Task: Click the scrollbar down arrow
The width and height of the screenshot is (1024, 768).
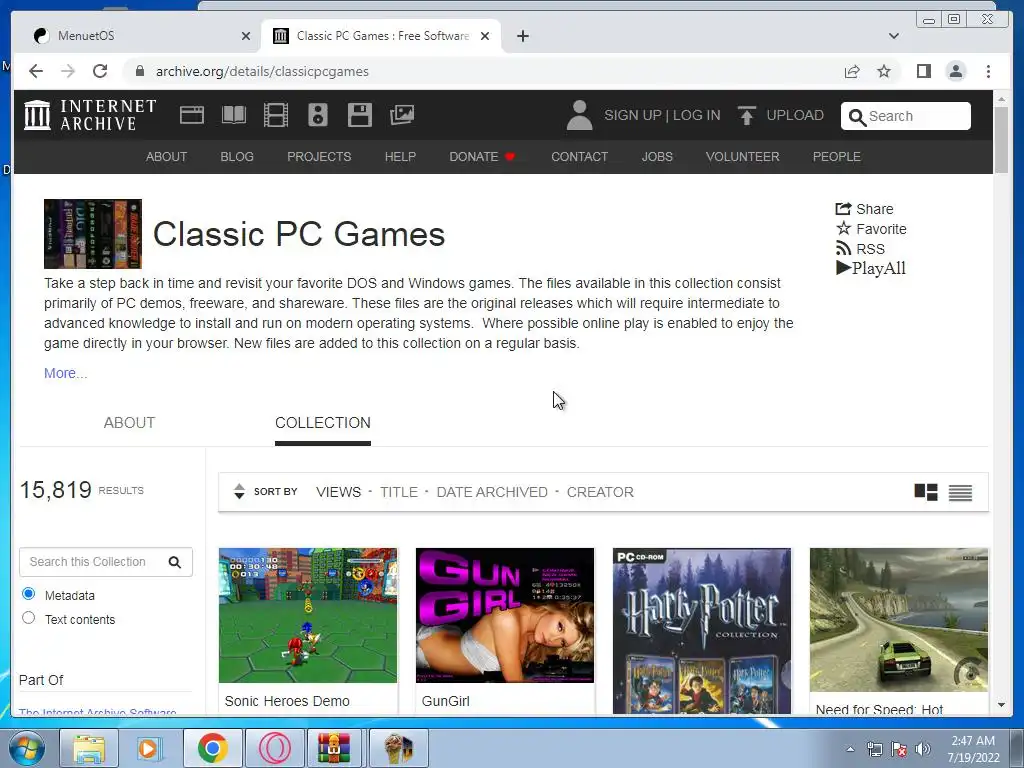Action: 1002,705
